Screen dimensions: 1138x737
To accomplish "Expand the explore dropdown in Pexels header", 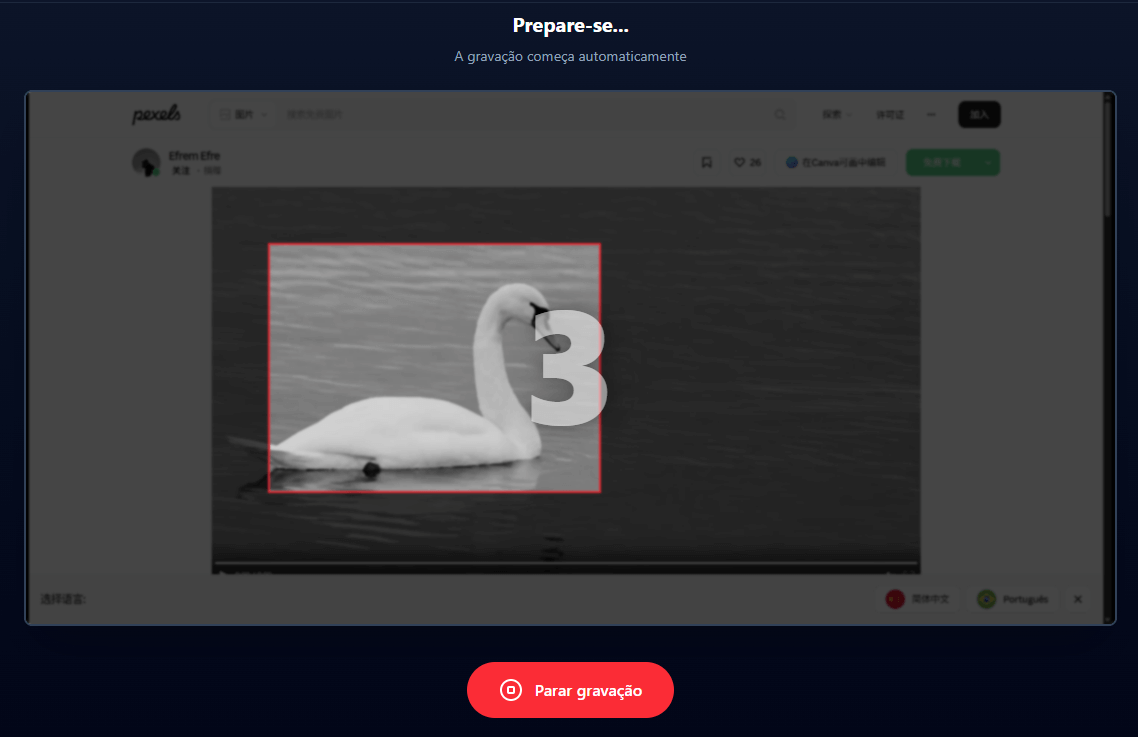I will click(836, 115).
